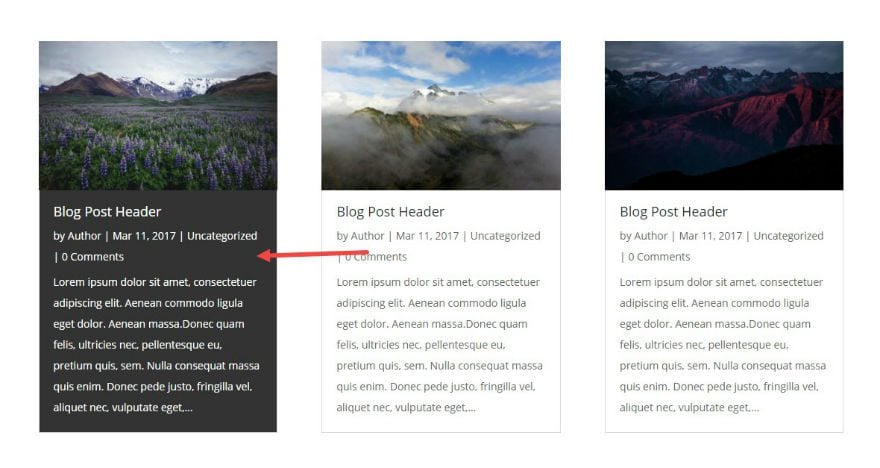Open the dark red mountains thumbnail
Viewport: 880px width, 468px height.
pos(724,116)
